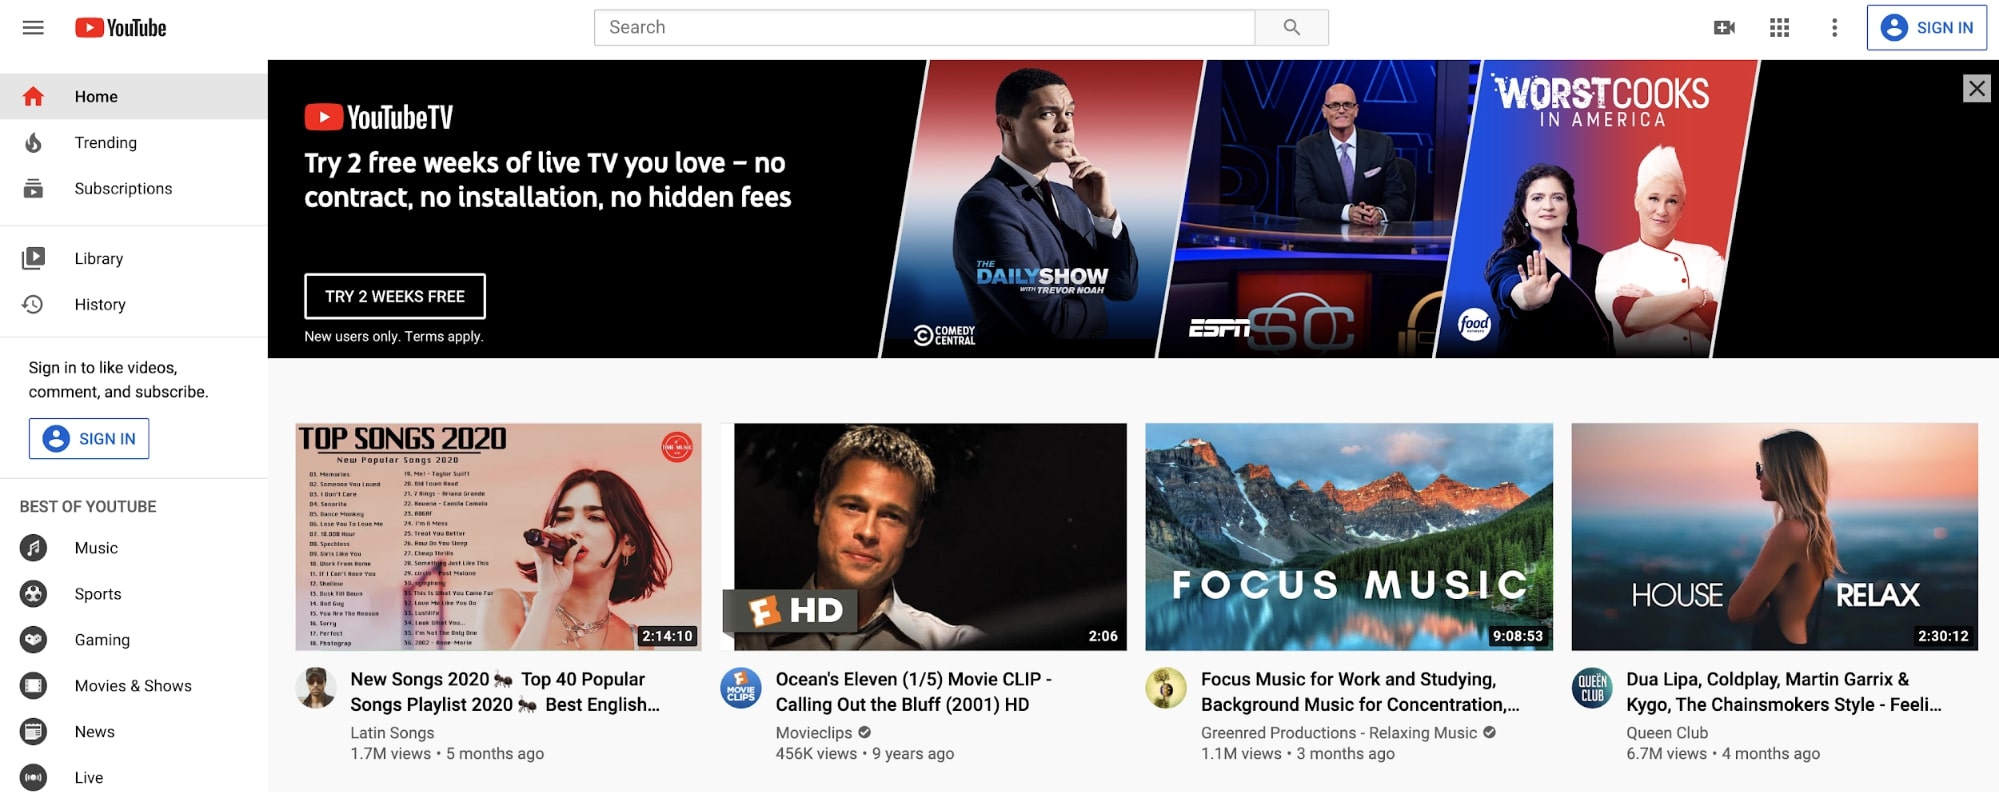Select Trending in sidebar
Viewport: 1999px width, 793px height.
[x=134, y=142]
